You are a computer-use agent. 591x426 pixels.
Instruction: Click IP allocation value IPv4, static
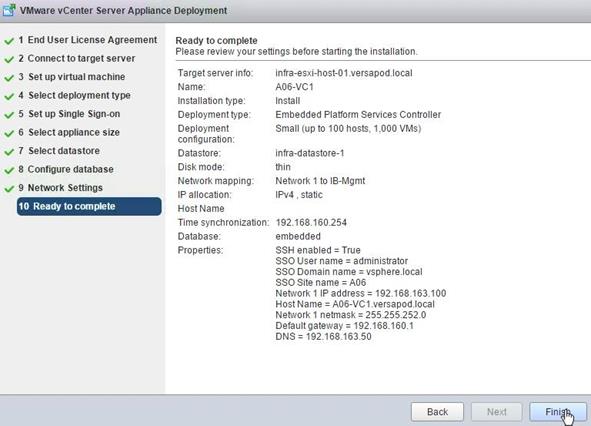299,195
